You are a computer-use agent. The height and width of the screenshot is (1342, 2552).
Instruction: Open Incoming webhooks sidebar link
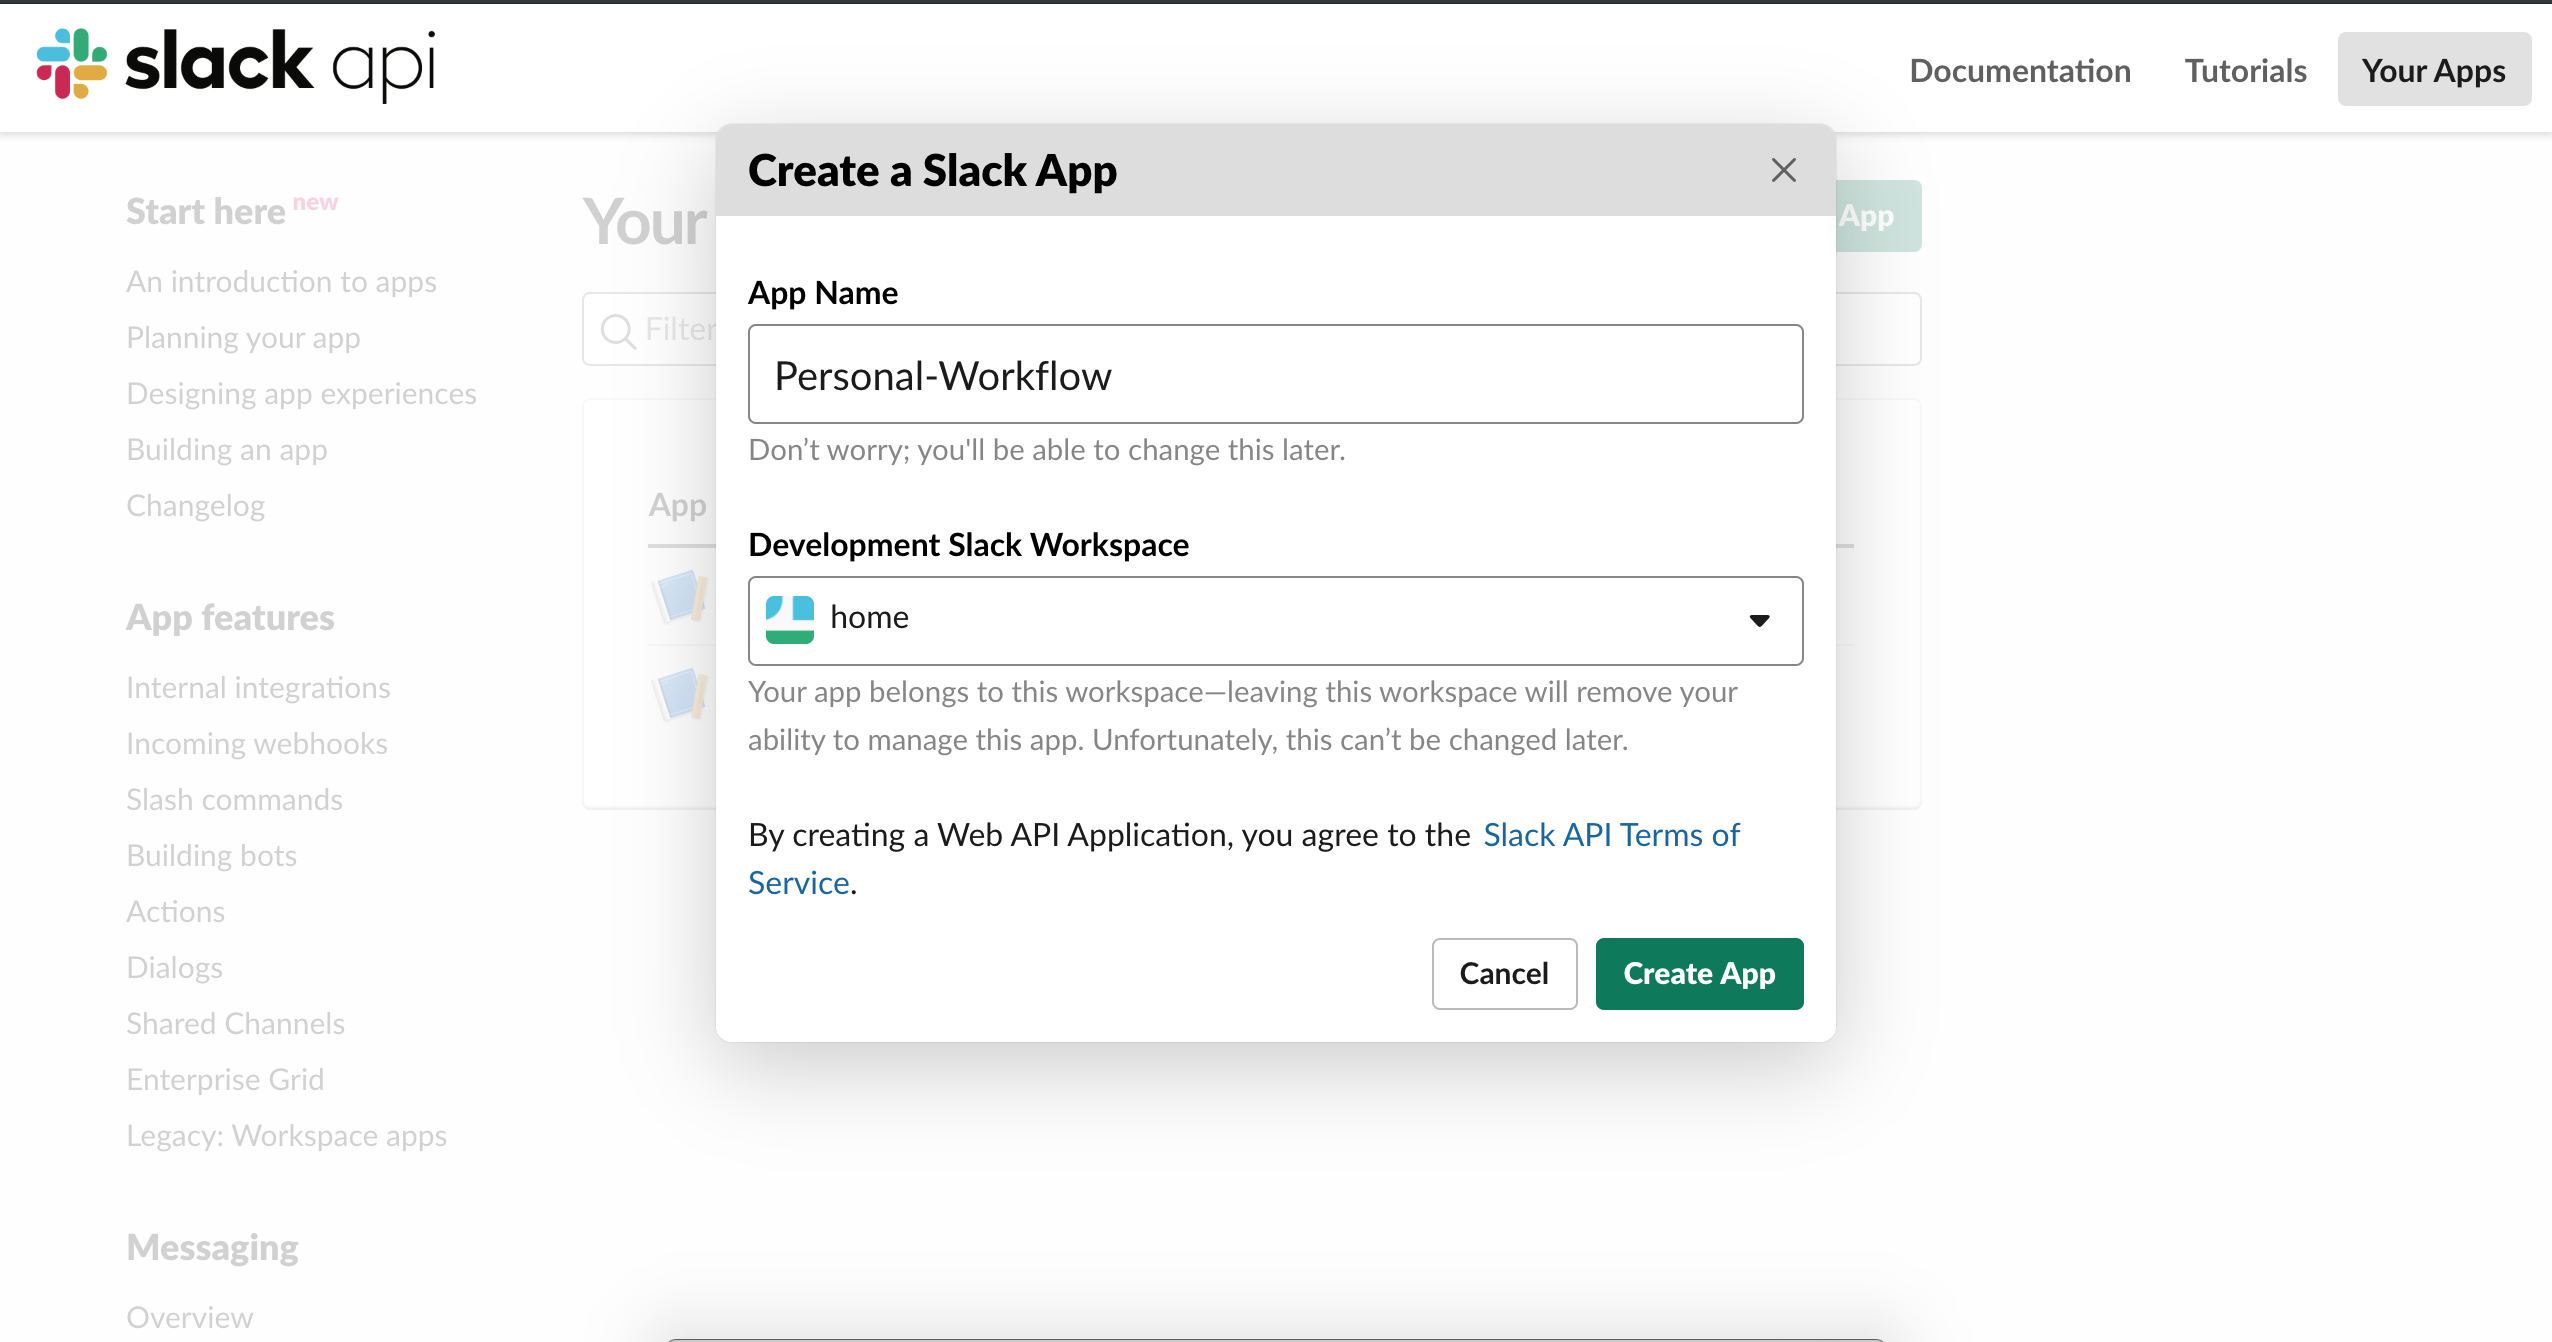tap(256, 744)
